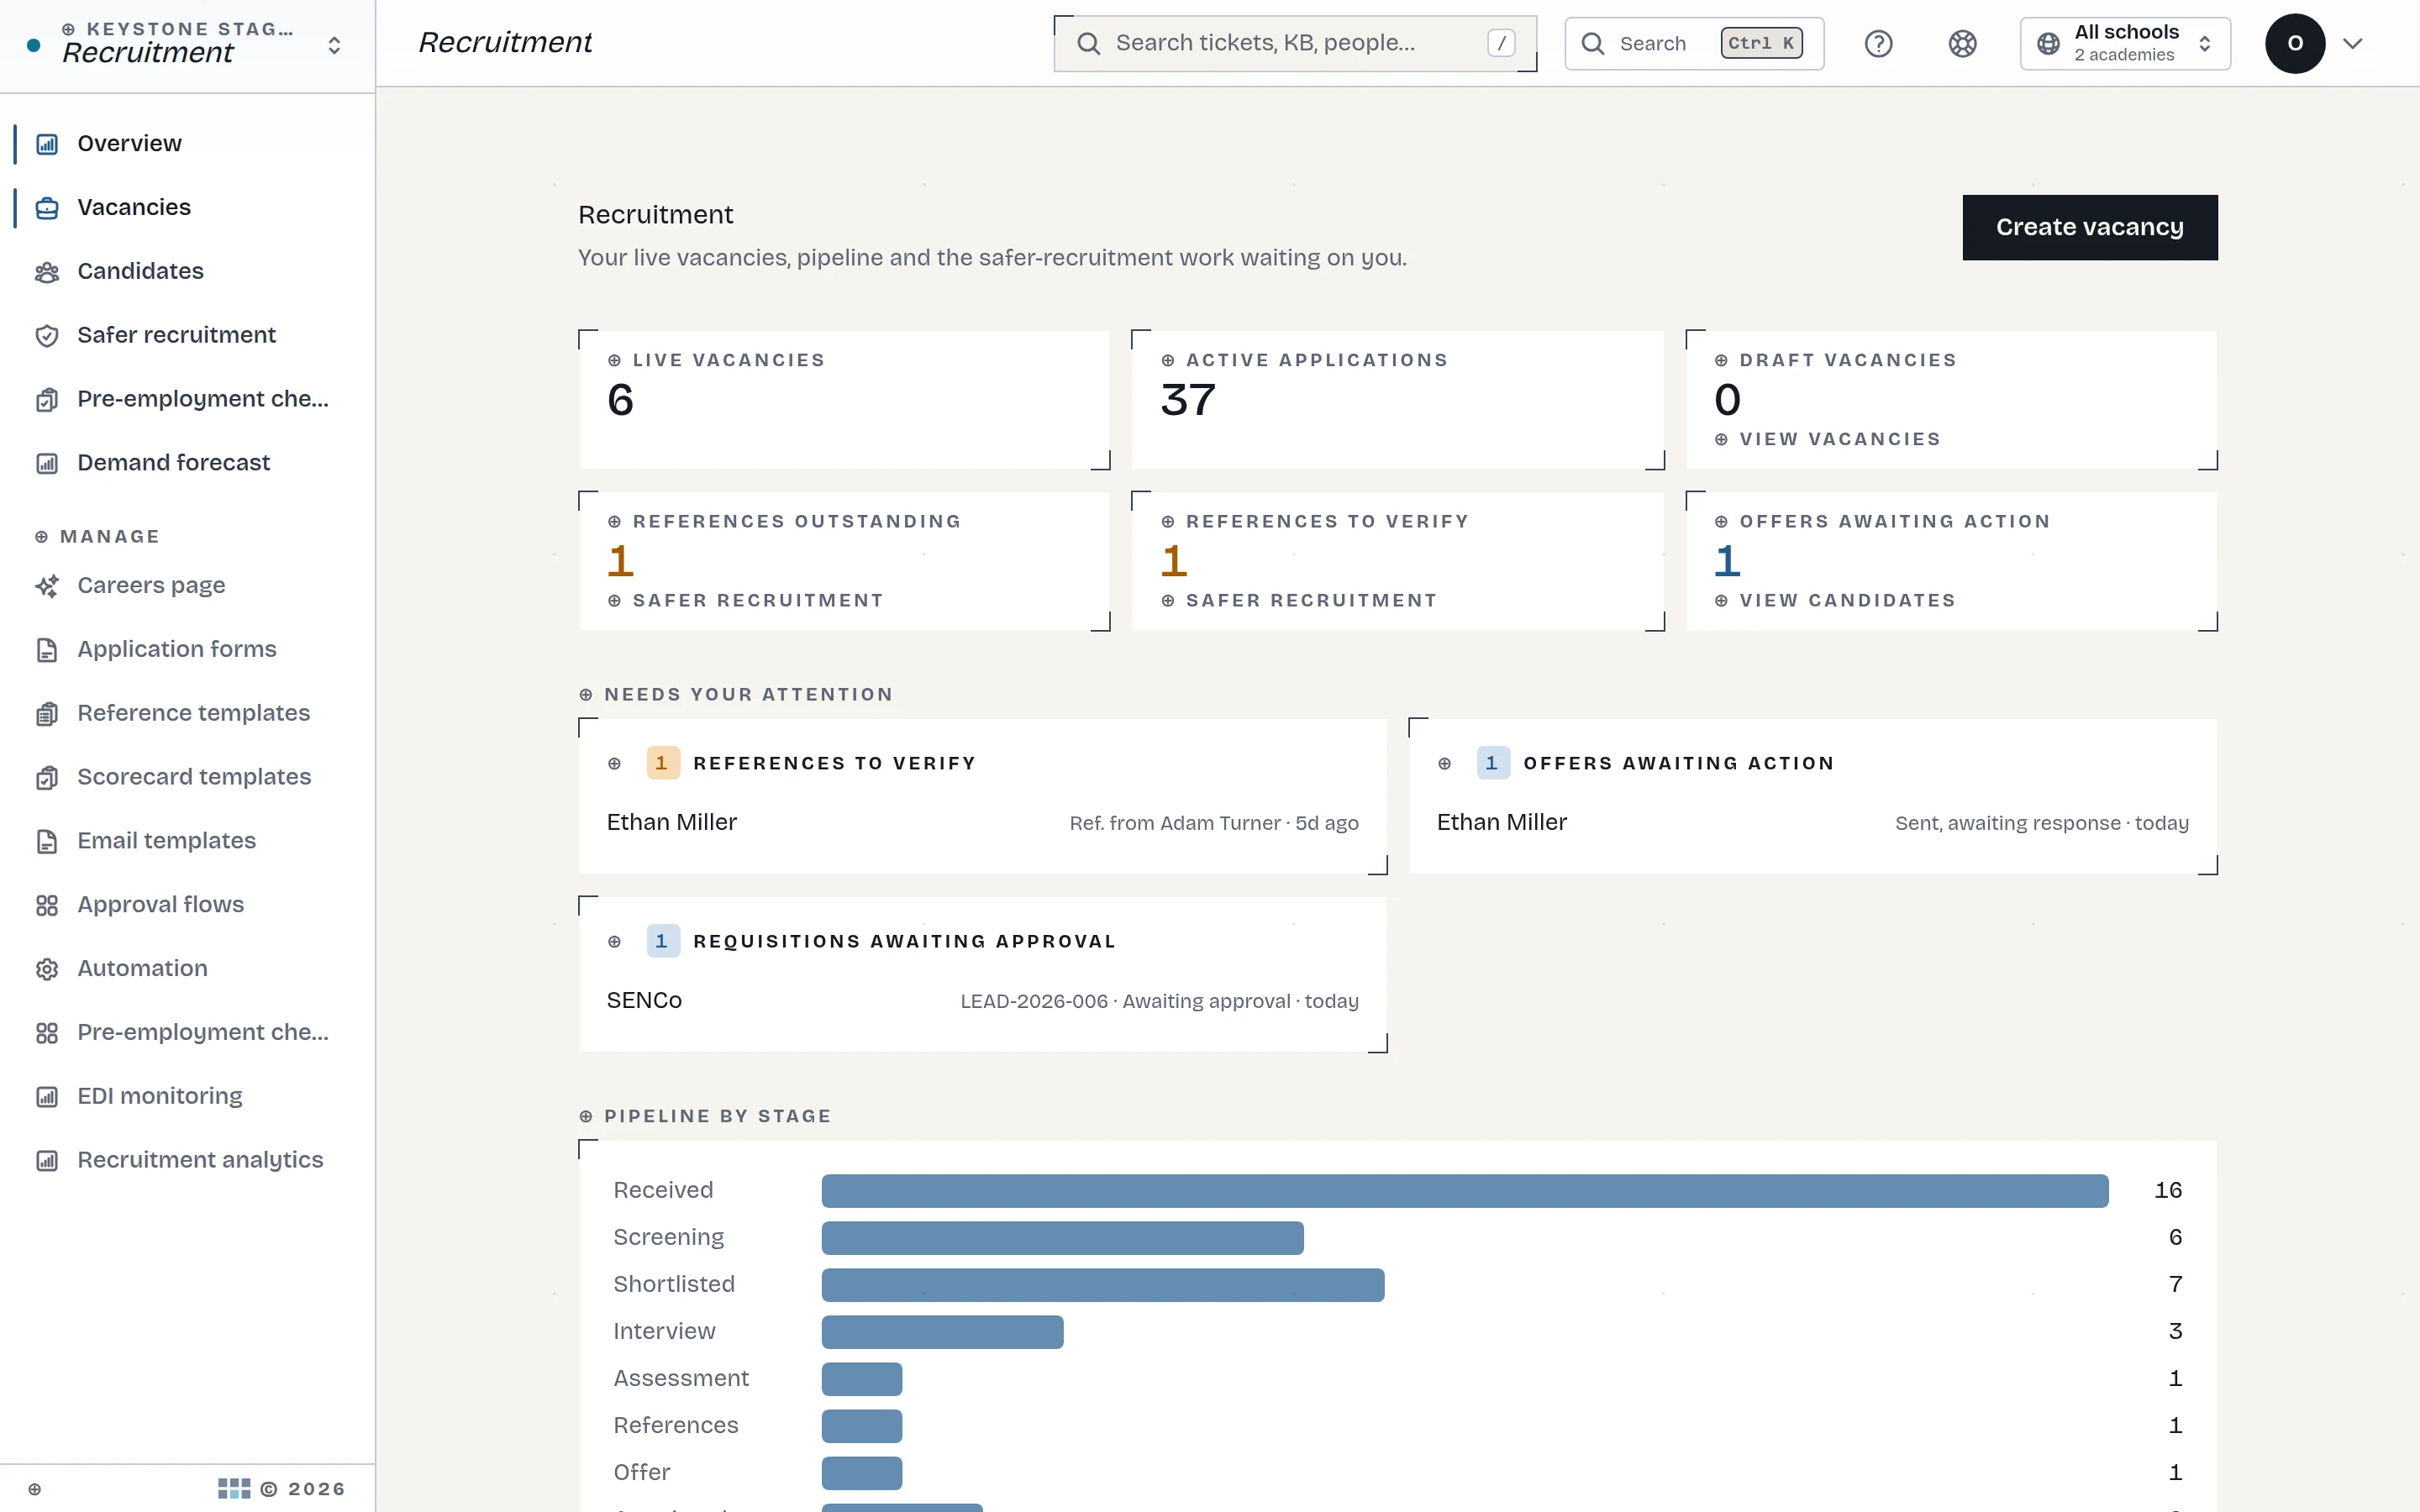Click the Ctrl K search button
This screenshot has height=1512, width=2420.
1693,44
